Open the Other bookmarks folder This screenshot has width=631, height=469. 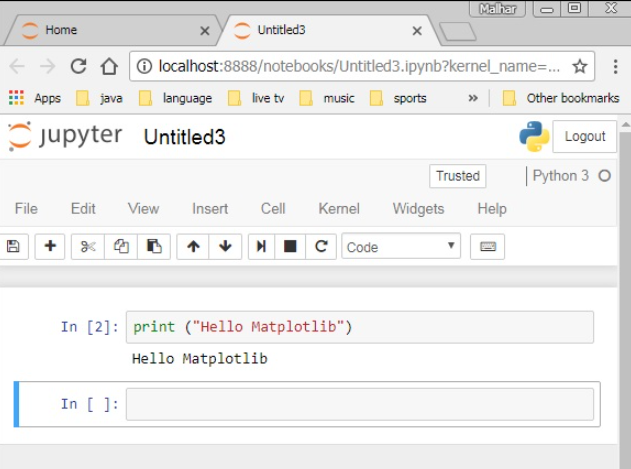click(561, 98)
